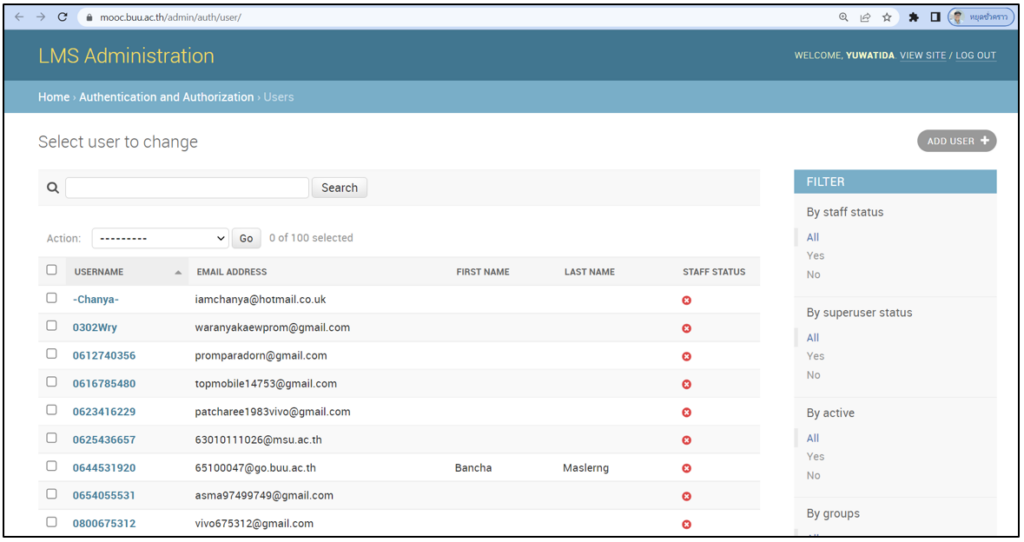Filter staff status by Yes
This screenshot has height=542, width=1024.
click(x=815, y=256)
